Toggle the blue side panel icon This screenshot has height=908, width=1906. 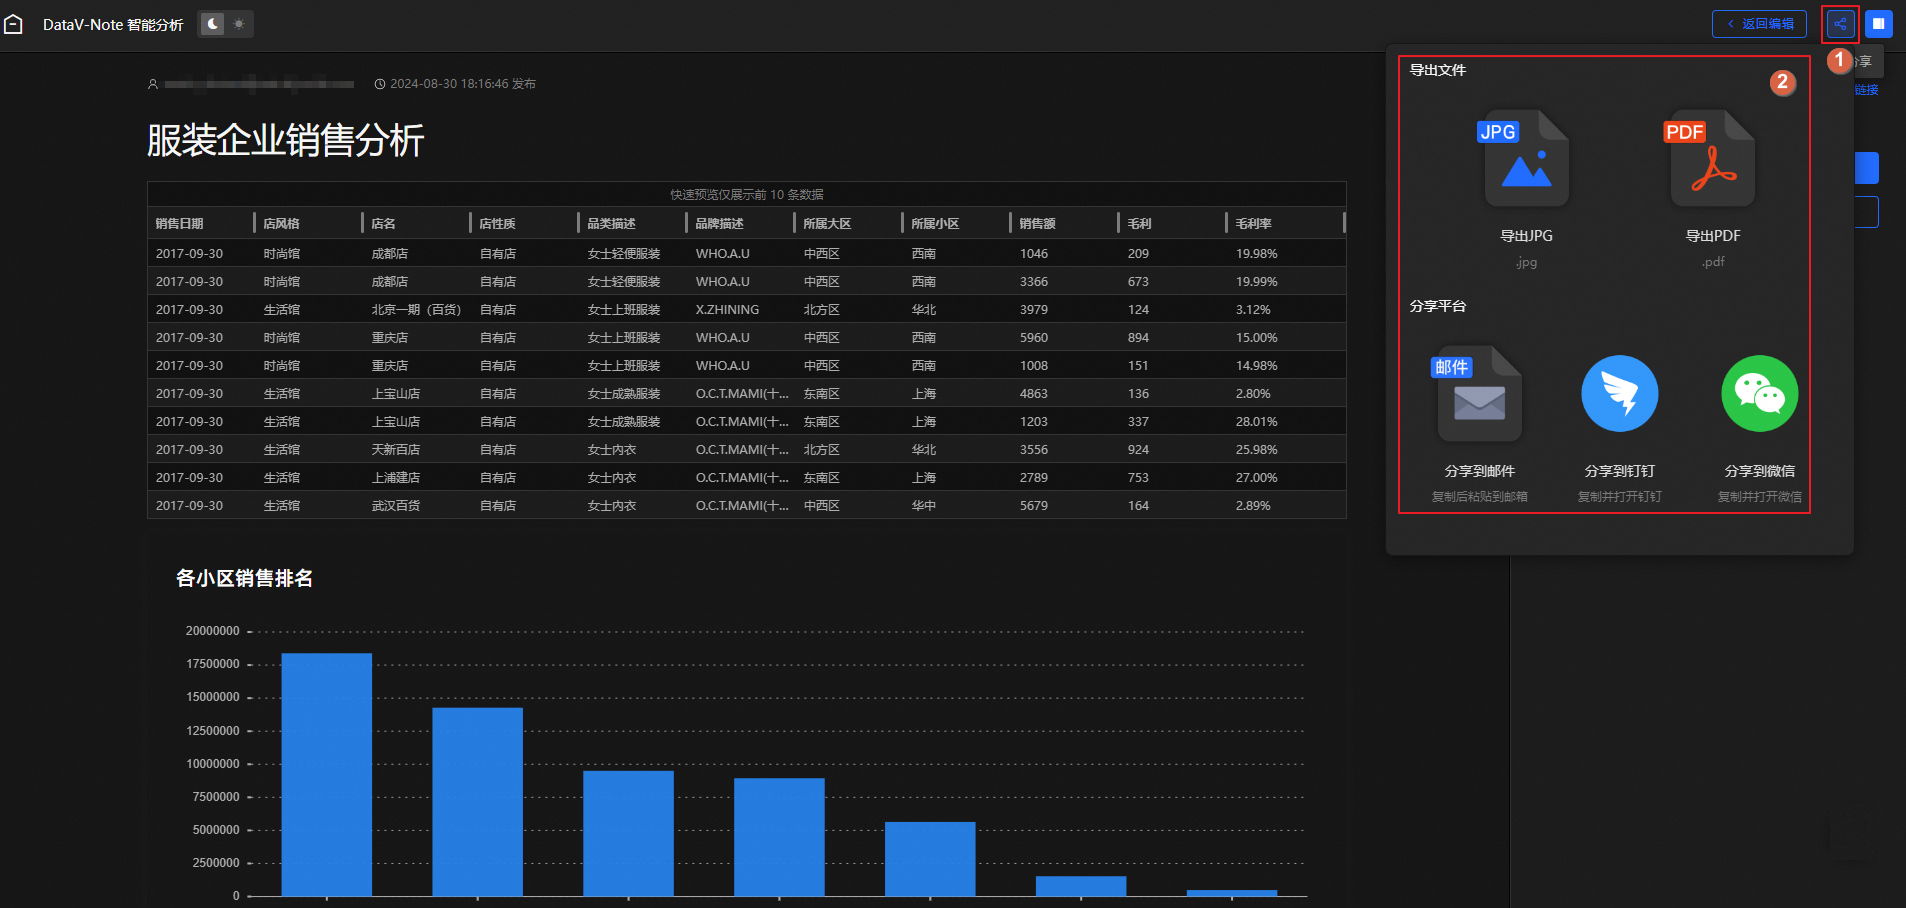coord(1879,24)
